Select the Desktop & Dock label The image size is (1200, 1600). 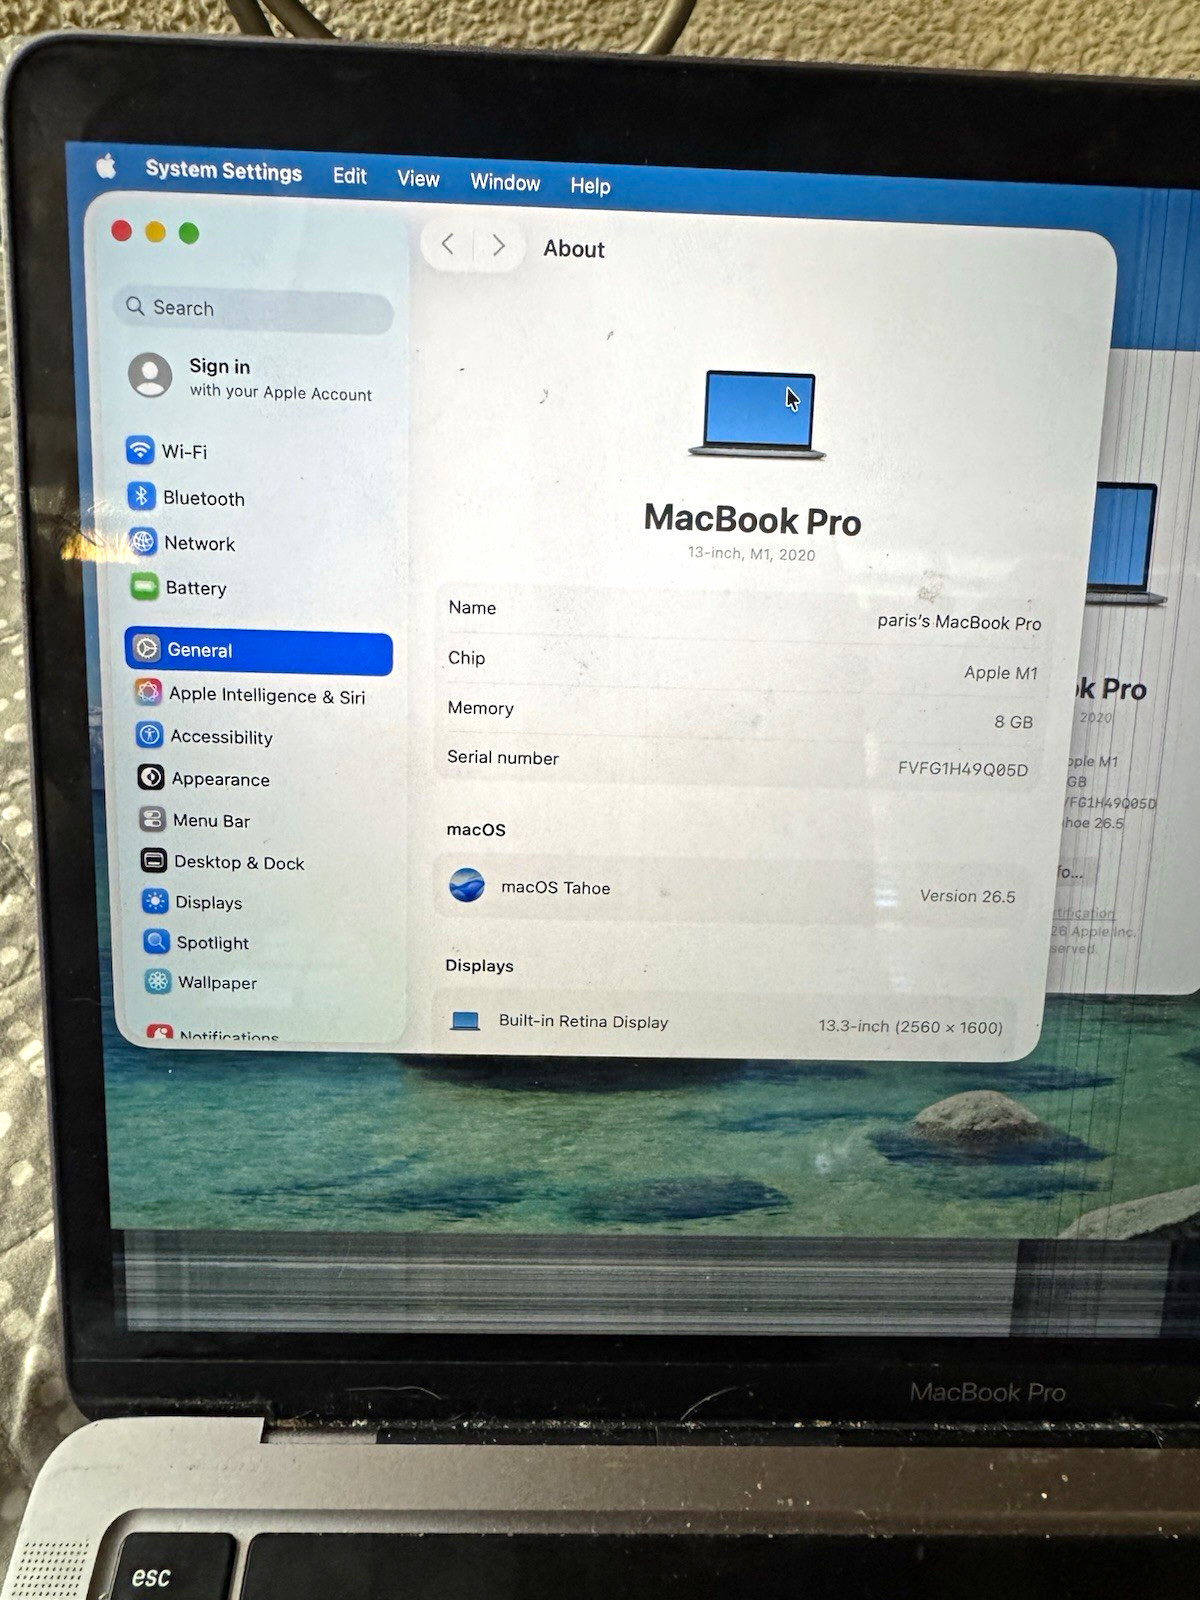pyautogui.click(x=239, y=862)
